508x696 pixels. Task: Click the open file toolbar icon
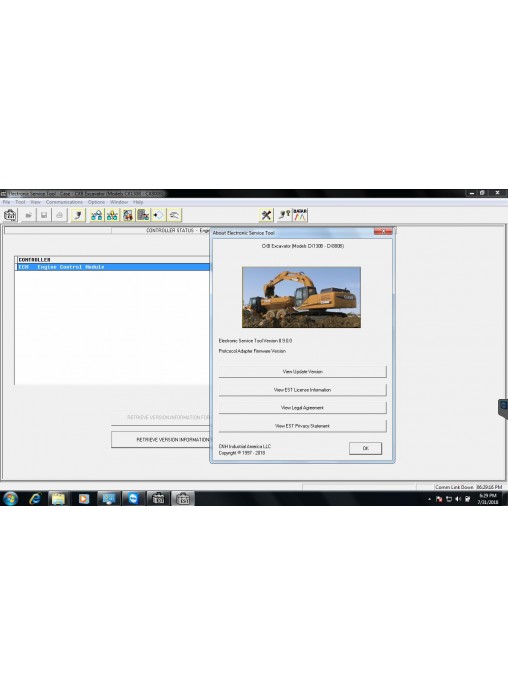pos(28,215)
